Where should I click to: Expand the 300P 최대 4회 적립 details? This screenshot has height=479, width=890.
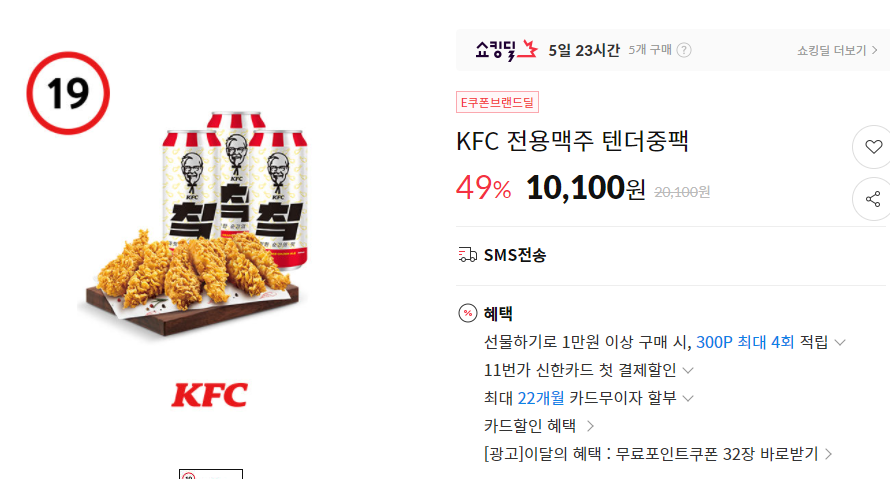pos(840,342)
